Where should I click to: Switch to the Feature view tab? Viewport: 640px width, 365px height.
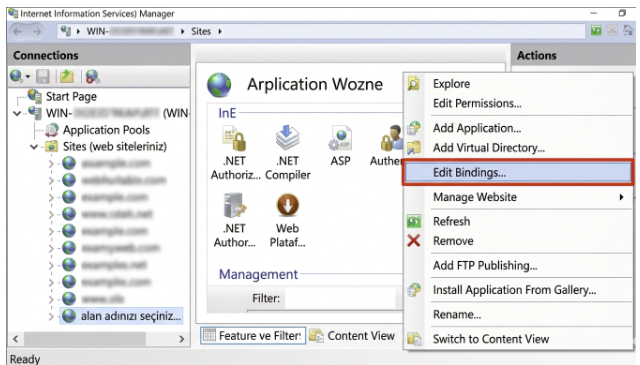[253, 336]
